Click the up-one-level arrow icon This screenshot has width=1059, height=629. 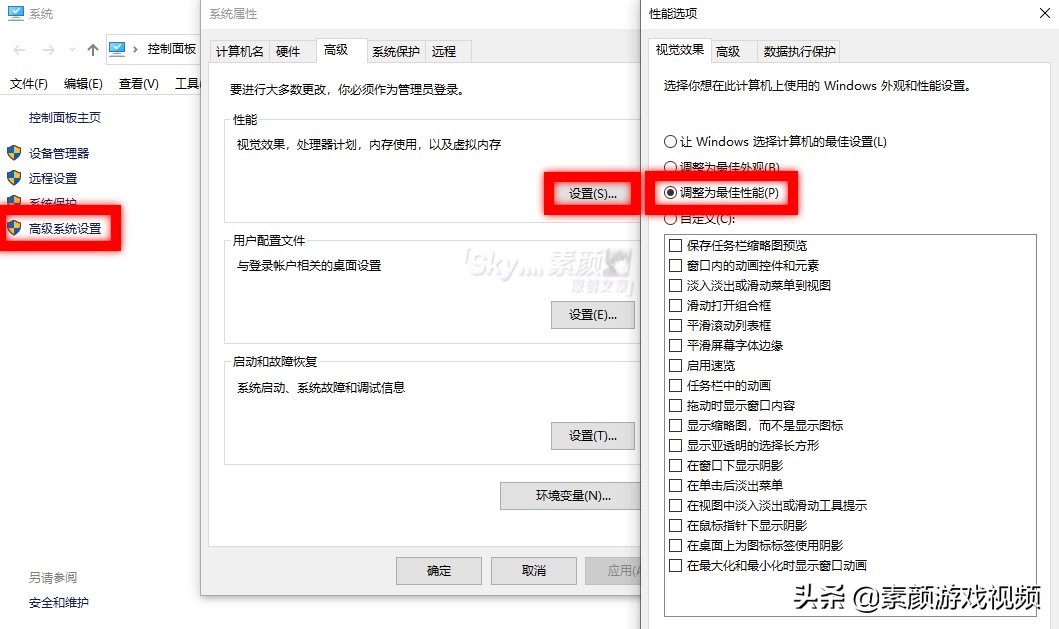pyautogui.click(x=92, y=48)
